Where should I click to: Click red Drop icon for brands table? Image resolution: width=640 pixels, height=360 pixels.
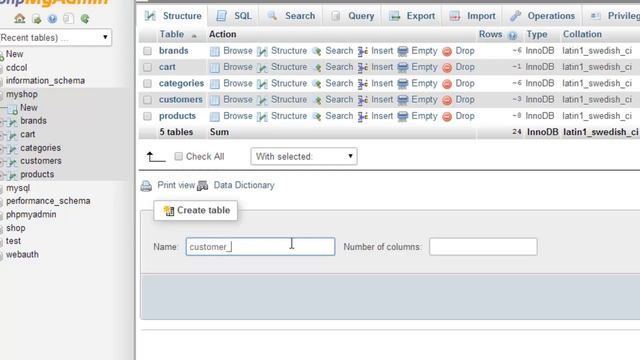(x=447, y=51)
